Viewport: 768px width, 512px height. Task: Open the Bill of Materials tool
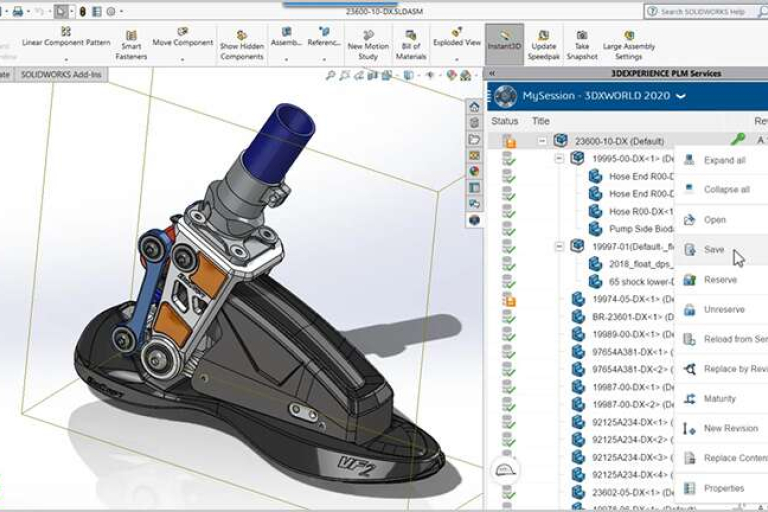pyautogui.click(x=410, y=45)
